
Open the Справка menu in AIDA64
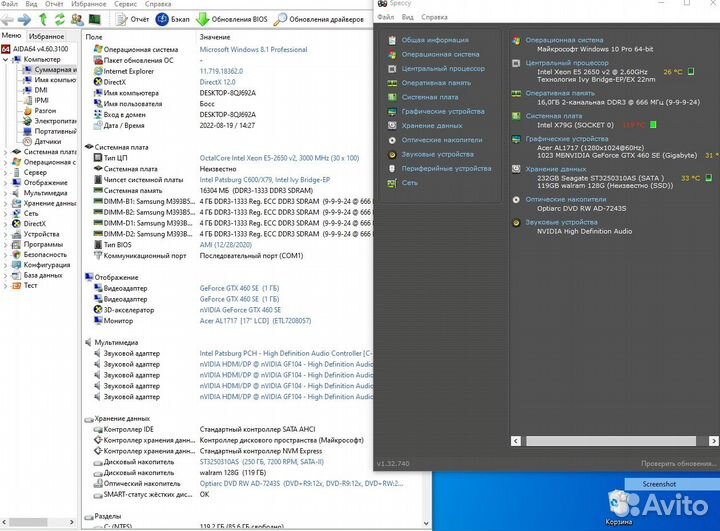point(158,4)
